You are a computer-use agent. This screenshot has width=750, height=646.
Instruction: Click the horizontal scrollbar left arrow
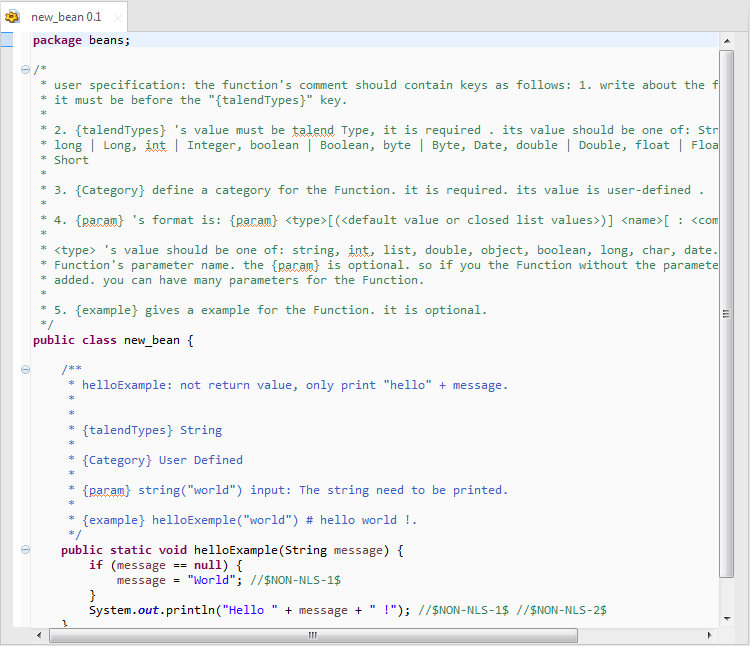pyautogui.click(x=39, y=635)
